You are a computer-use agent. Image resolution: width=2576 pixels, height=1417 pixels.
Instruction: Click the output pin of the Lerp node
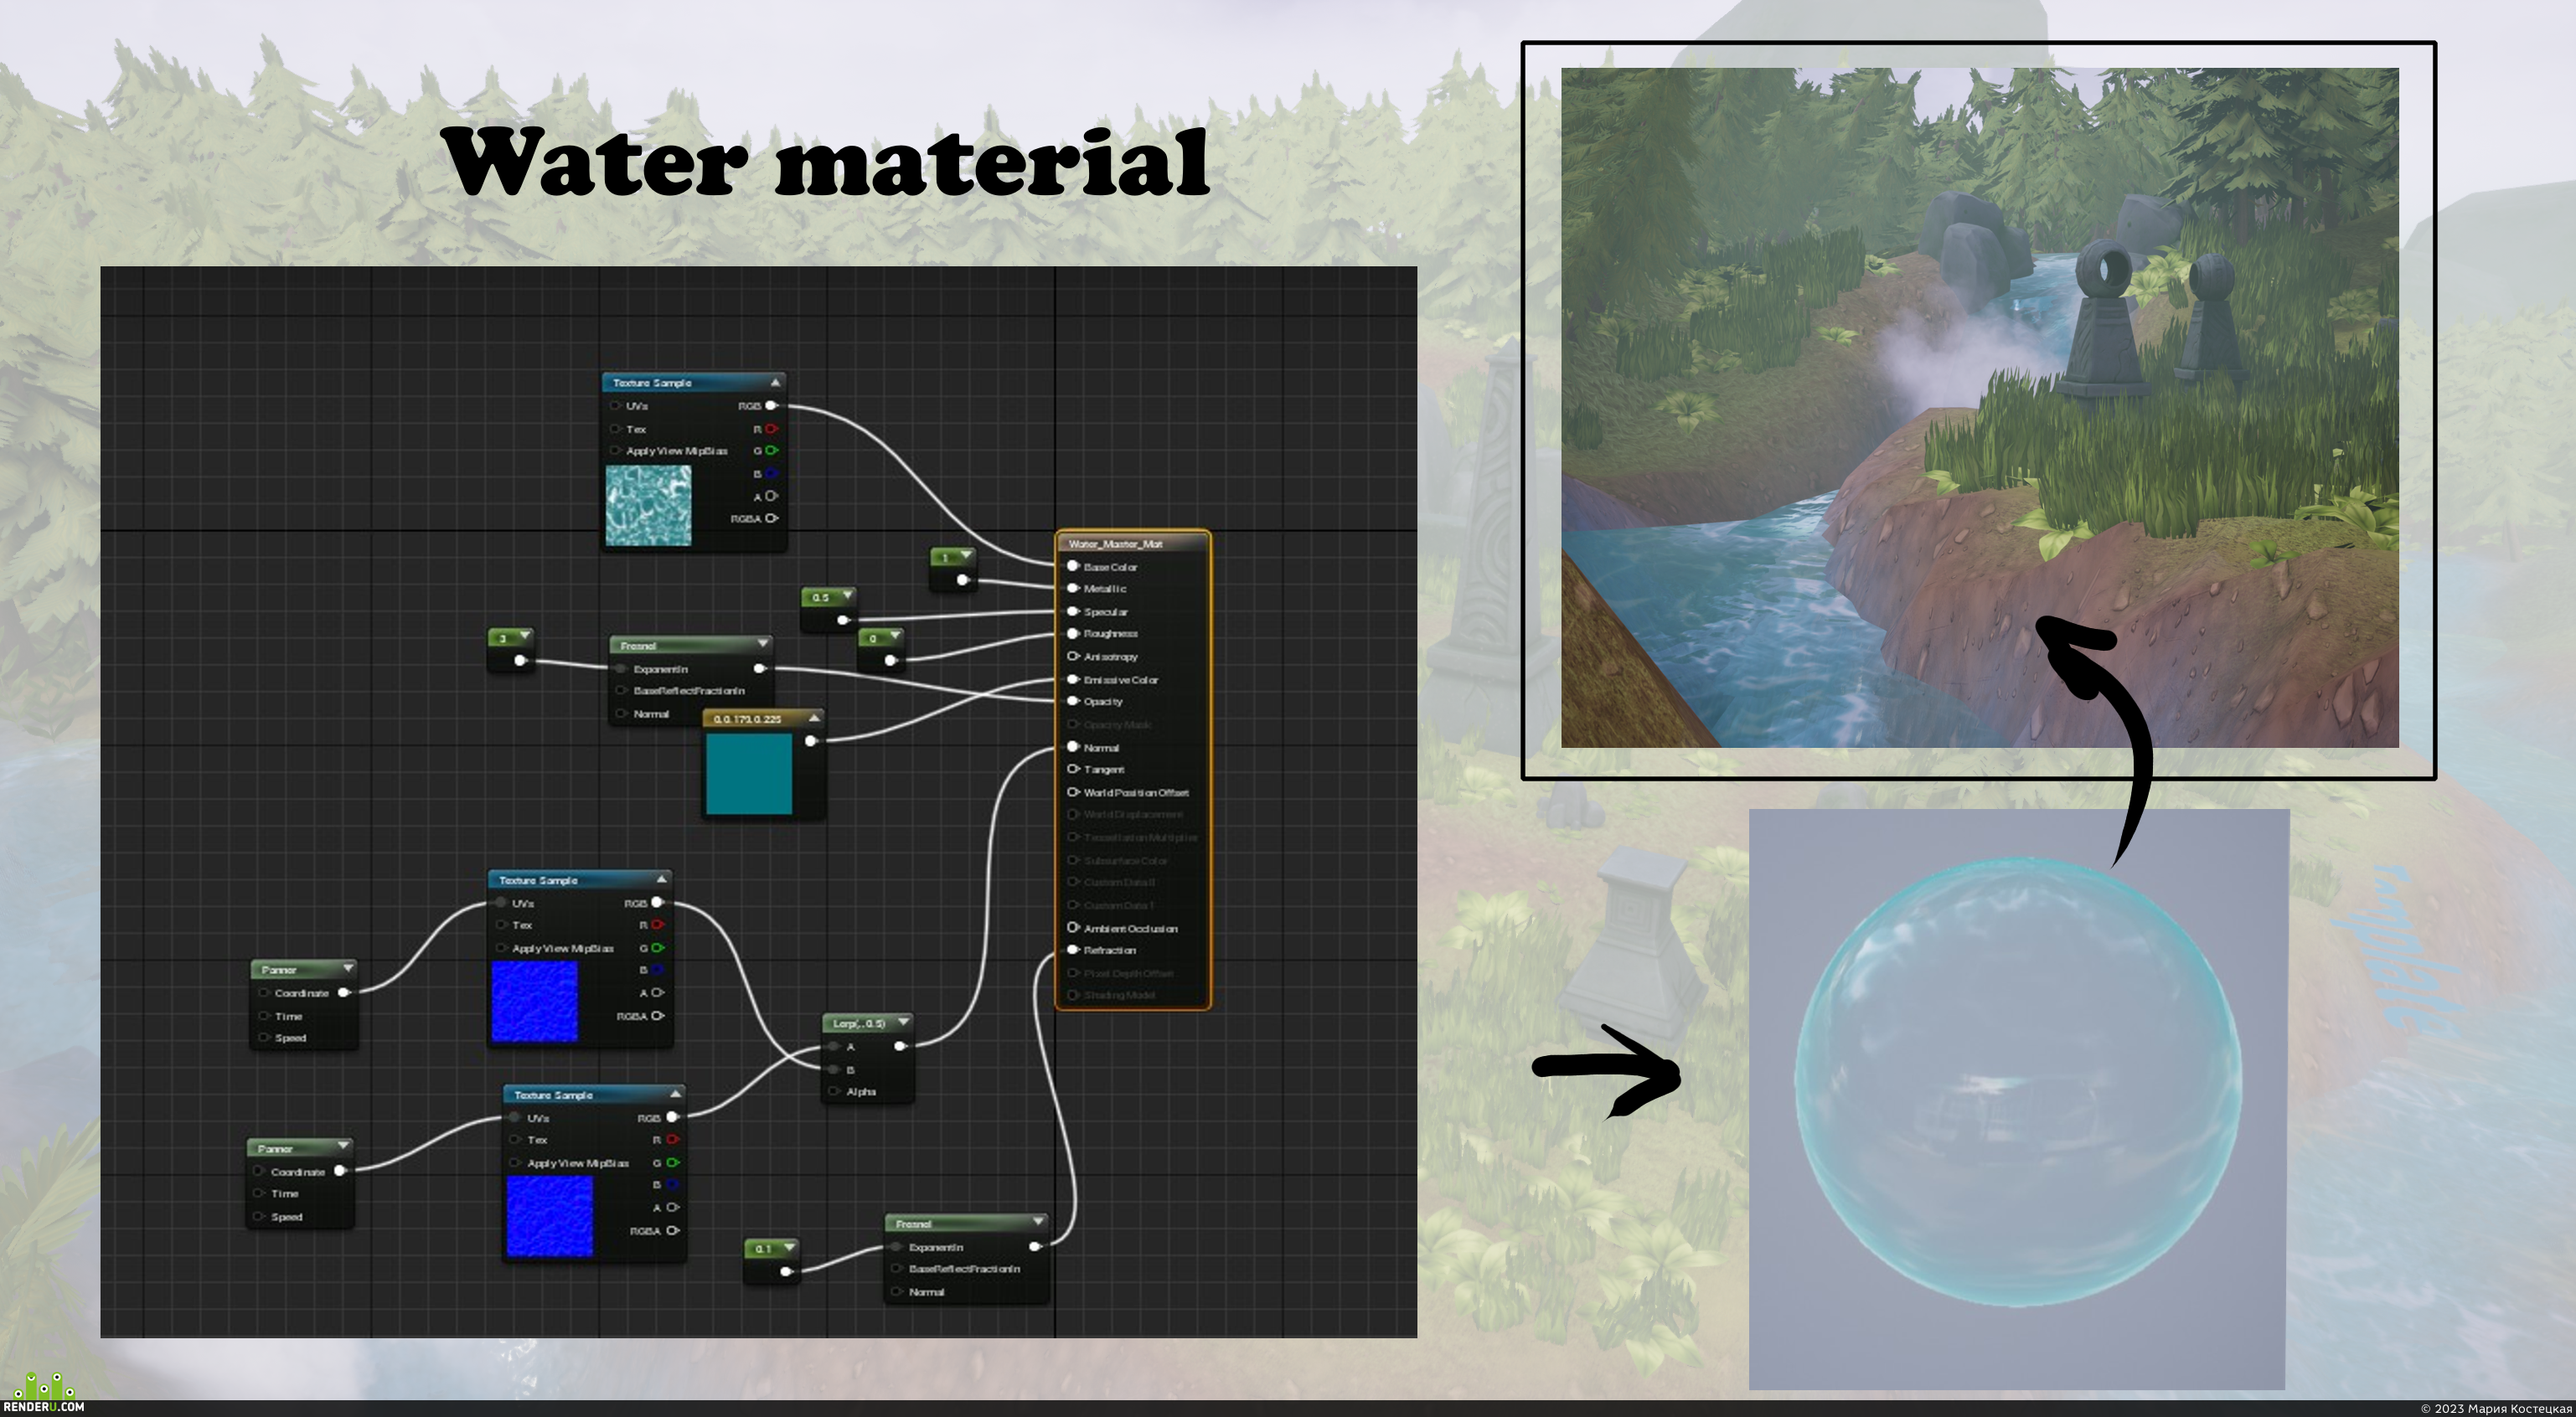(x=900, y=1046)
